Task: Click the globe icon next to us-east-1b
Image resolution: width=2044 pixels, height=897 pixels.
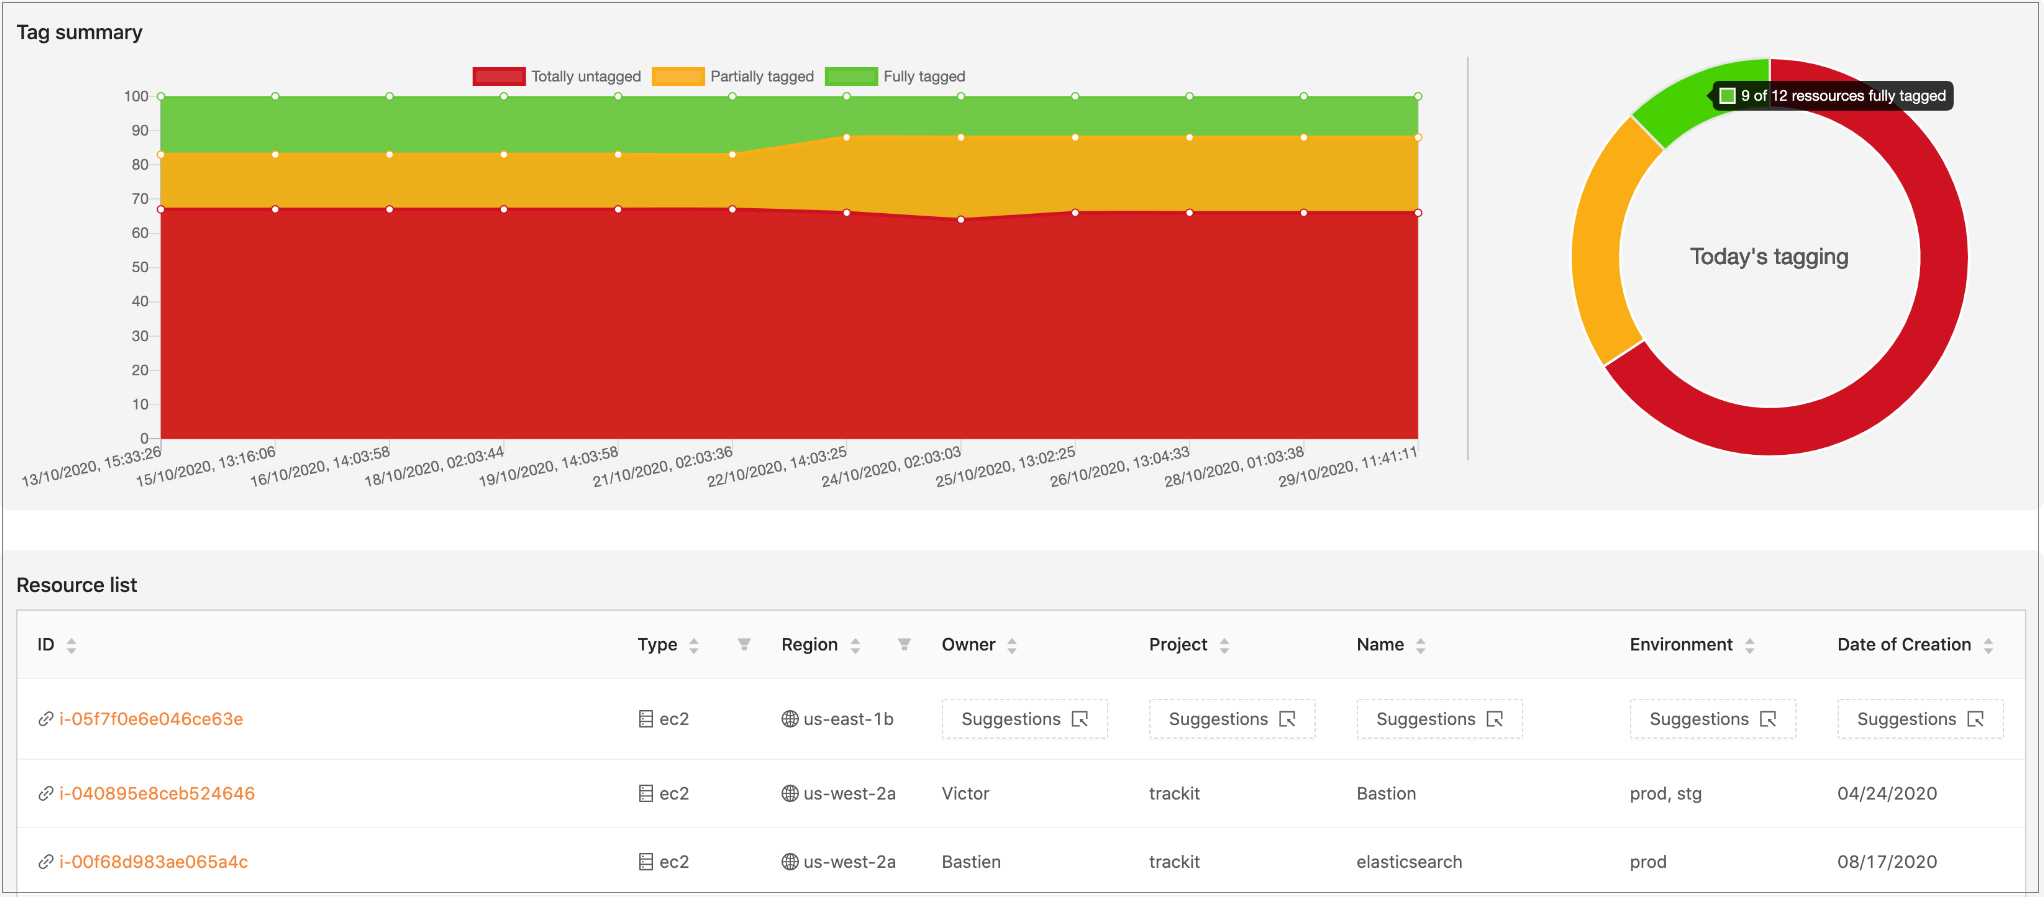Action: point(790,719)
